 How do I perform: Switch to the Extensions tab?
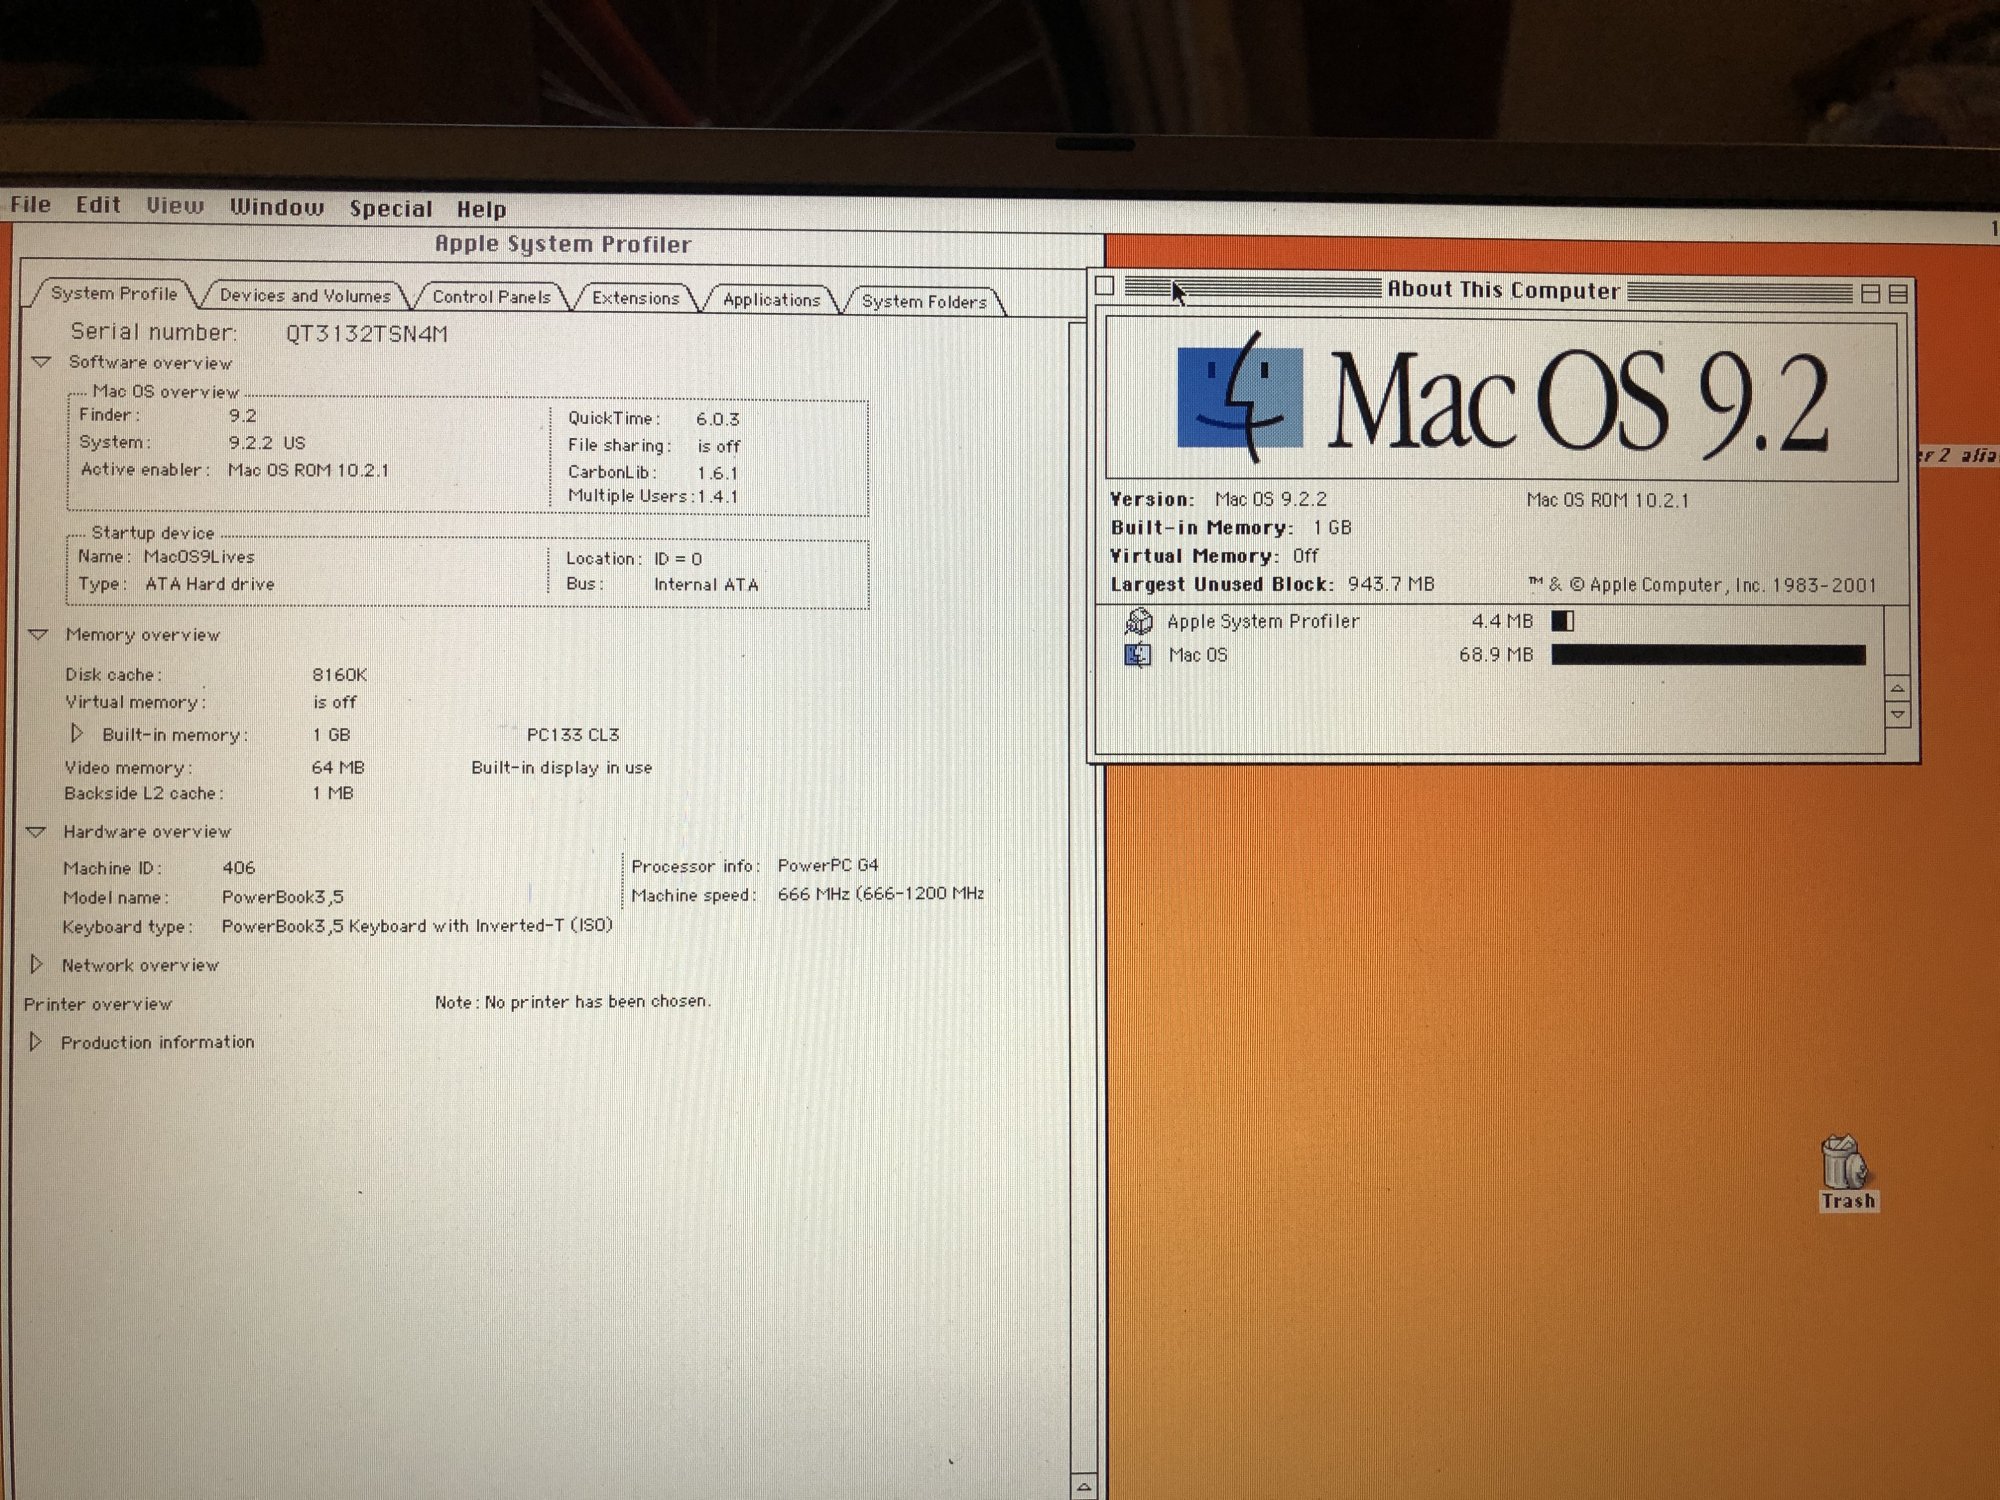point(635,298)
